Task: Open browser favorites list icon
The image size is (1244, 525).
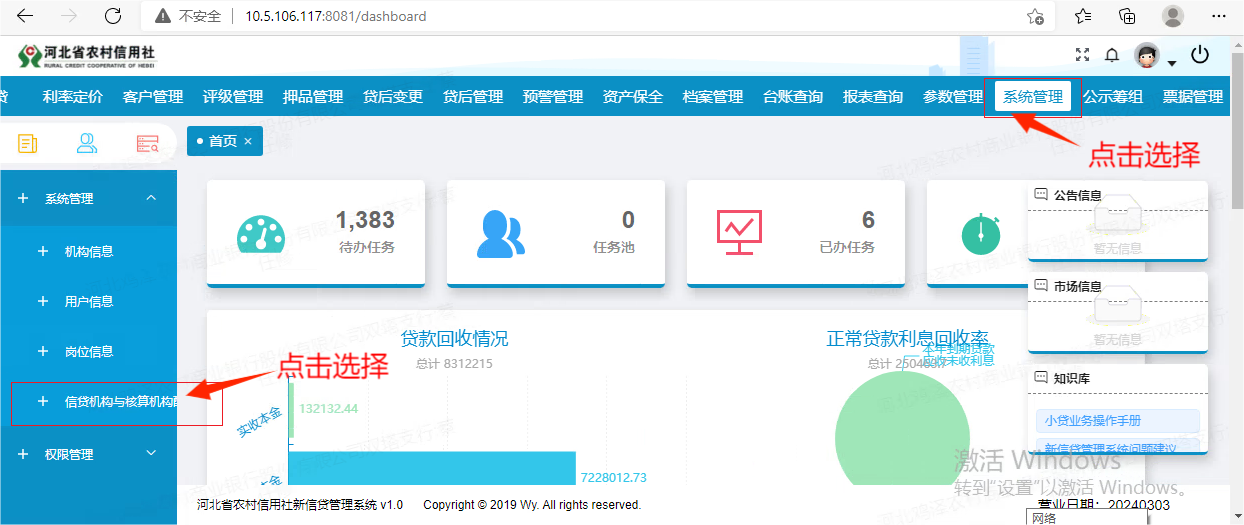Action: pyautogui.click(x=1083, y=16)
